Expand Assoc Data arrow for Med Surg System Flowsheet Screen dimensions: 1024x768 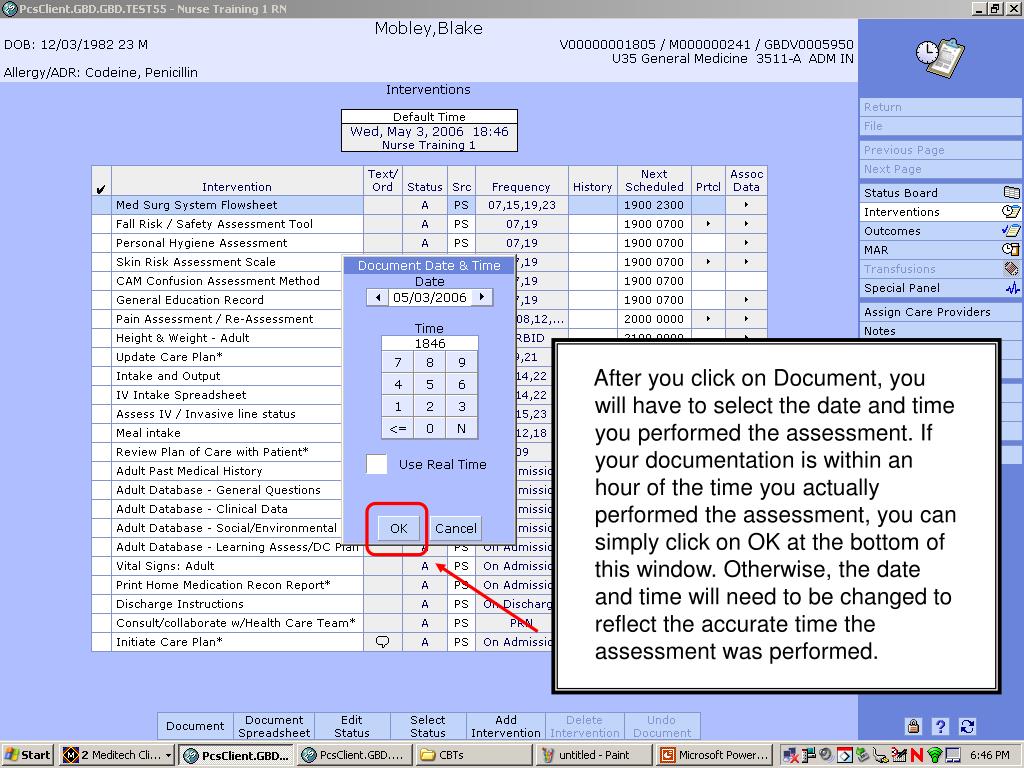(746, 205)
